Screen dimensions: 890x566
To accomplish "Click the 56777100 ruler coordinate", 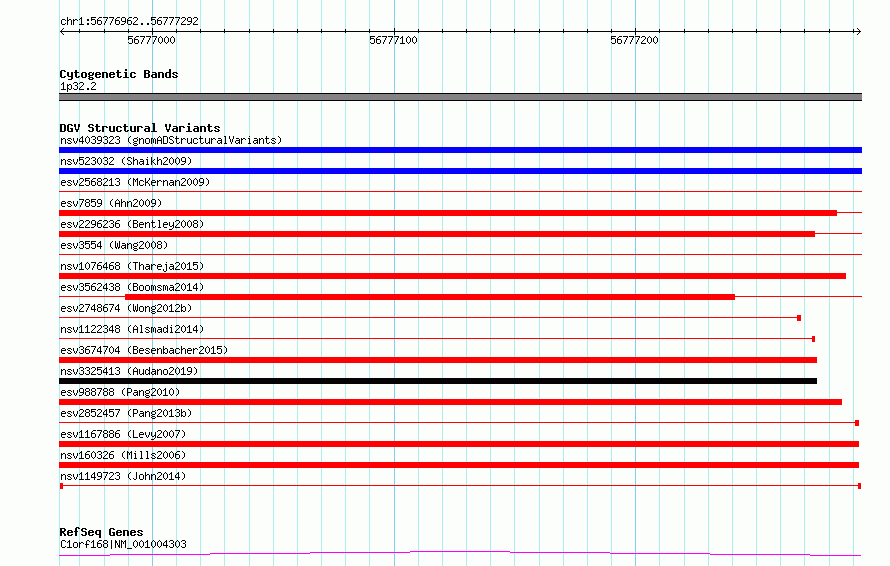I will pyautogui.click(x=393, y=40).
